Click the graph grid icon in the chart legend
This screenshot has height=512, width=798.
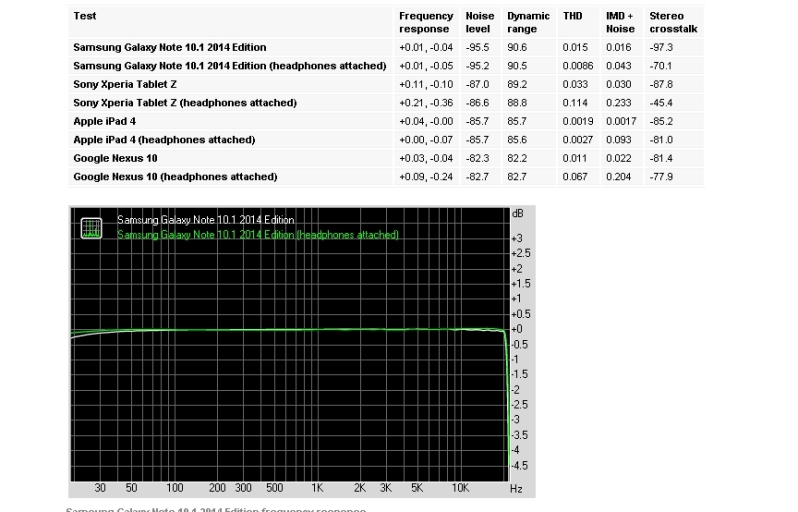click(92, 228)
